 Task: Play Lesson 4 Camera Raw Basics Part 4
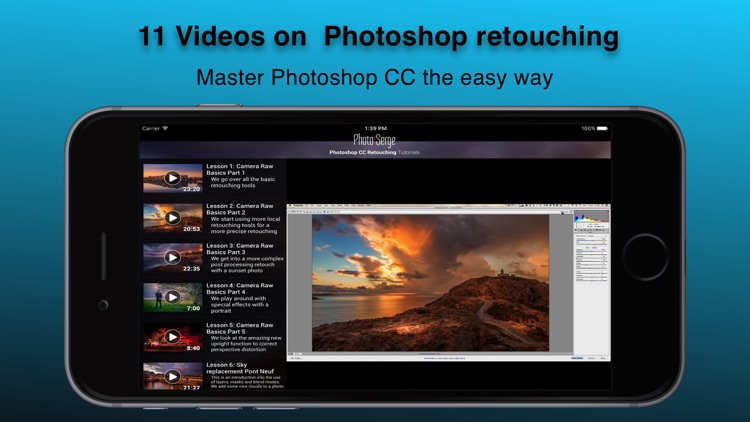(172, 297)
